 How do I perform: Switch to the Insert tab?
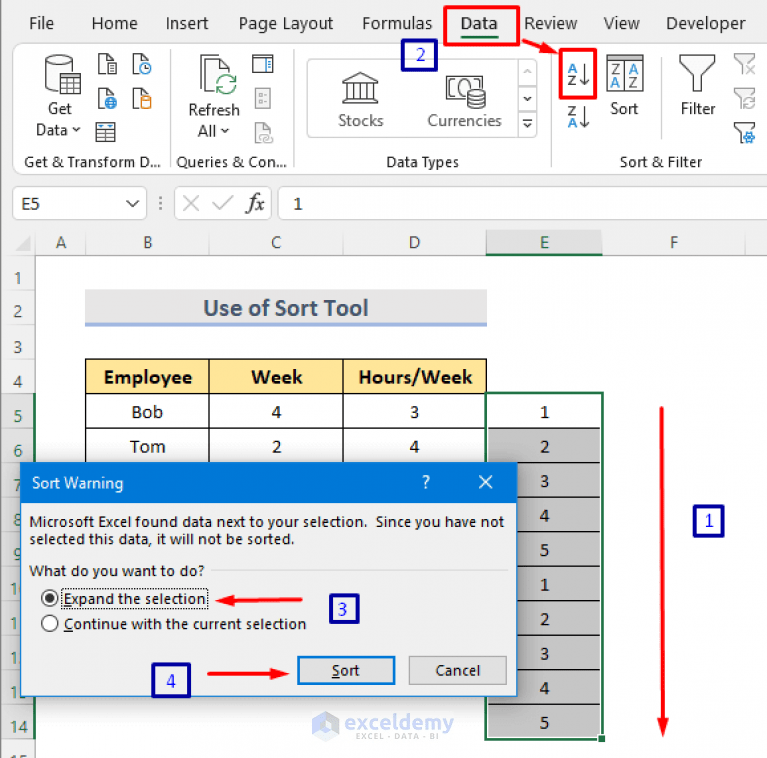tap(186, 23)
